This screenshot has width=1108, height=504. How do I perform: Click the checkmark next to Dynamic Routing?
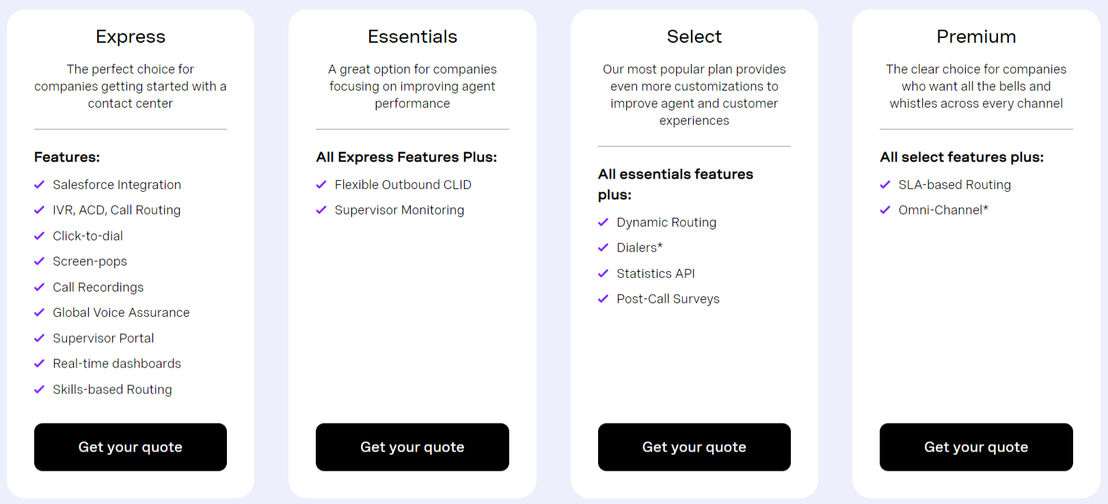(603, 222)
